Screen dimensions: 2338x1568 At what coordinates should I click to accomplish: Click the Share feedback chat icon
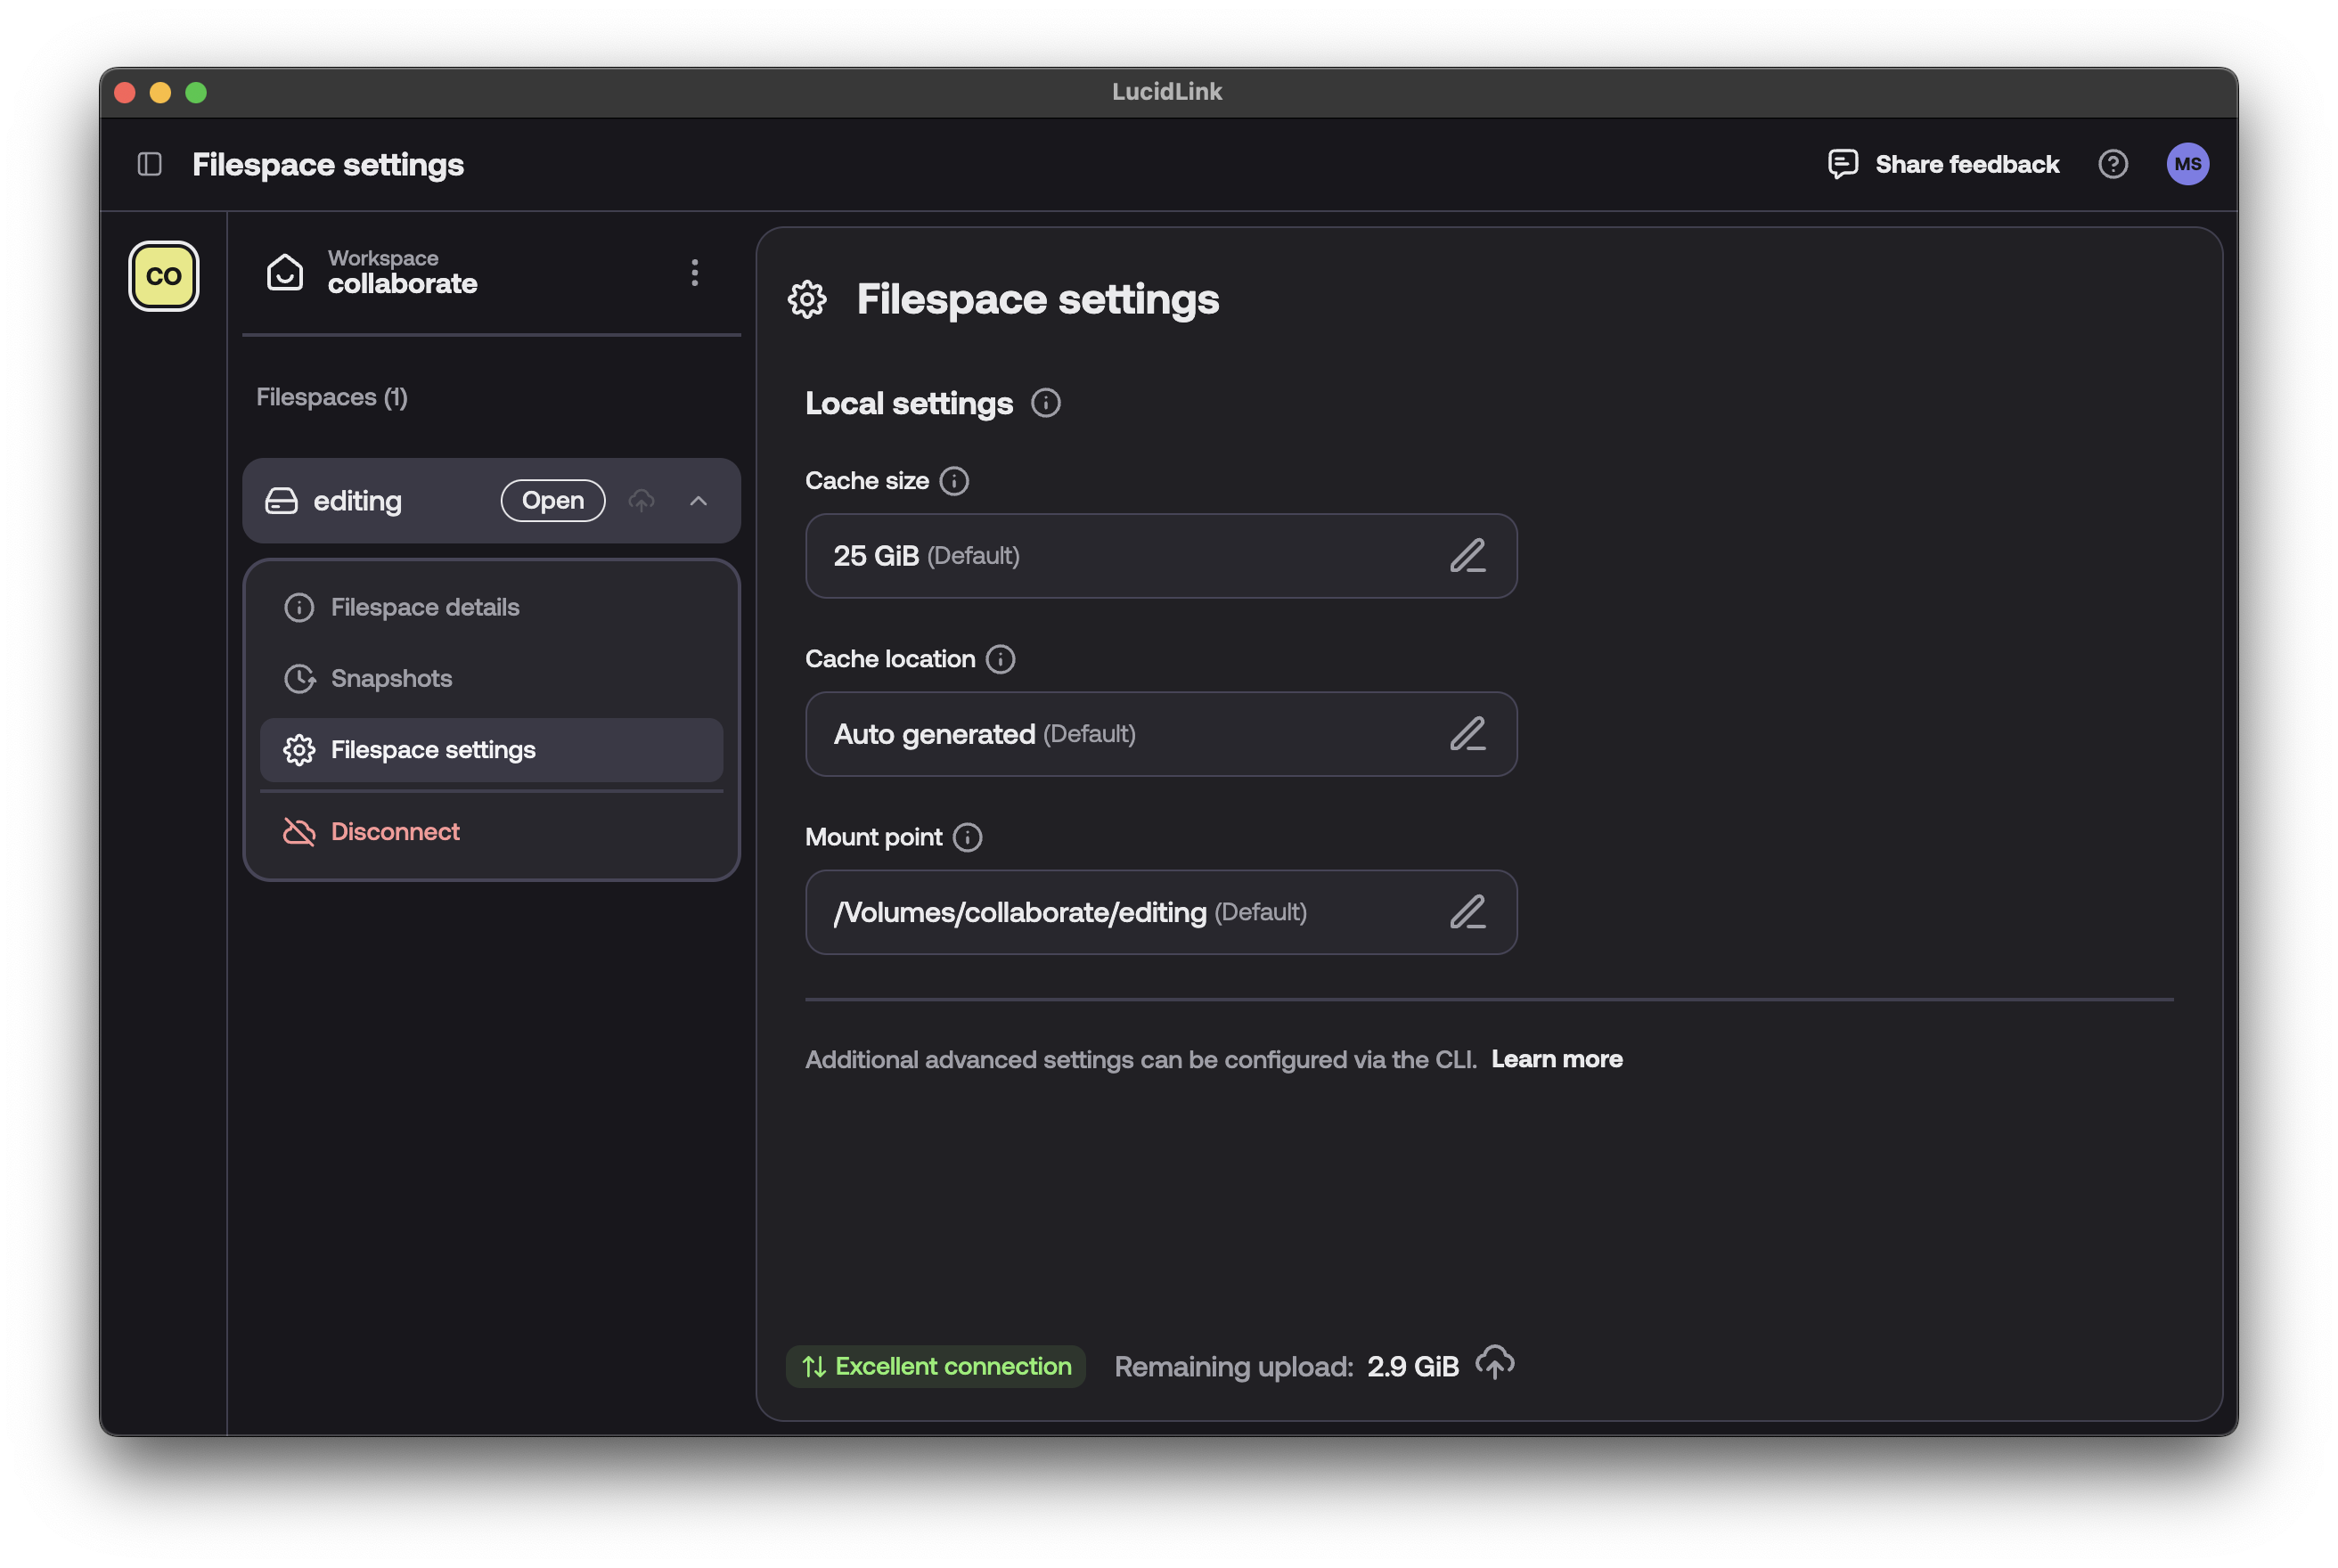click(1842, 164)
